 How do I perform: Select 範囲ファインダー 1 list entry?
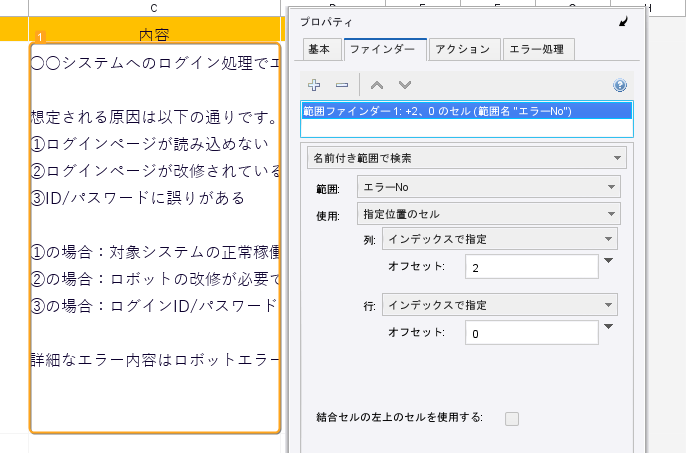[466, 111]
